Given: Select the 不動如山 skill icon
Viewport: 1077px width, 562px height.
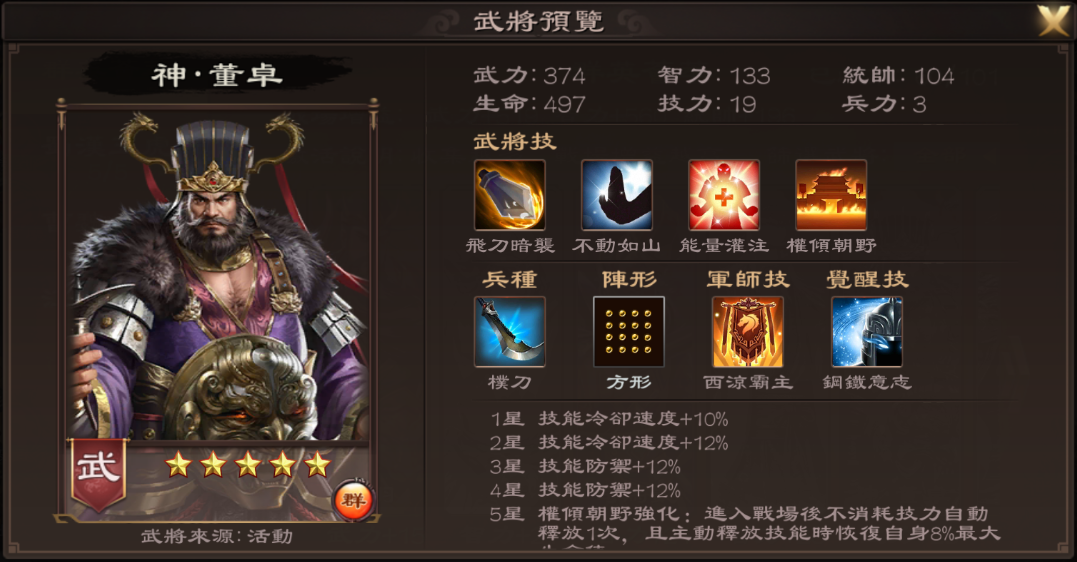Looking at the screenshot, I should tap(617, 195).
